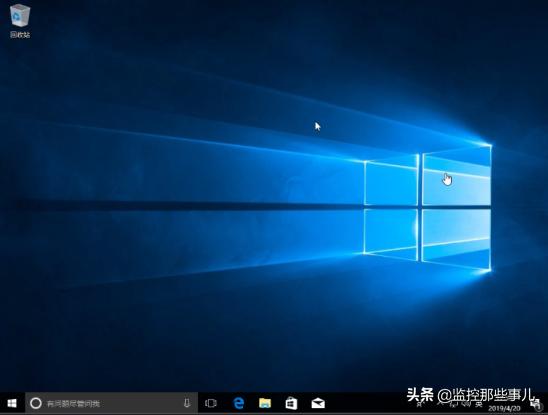Launch Microsoft Edge from the taskbar
This screenshot has width=548, height=415.
(239, 403)
